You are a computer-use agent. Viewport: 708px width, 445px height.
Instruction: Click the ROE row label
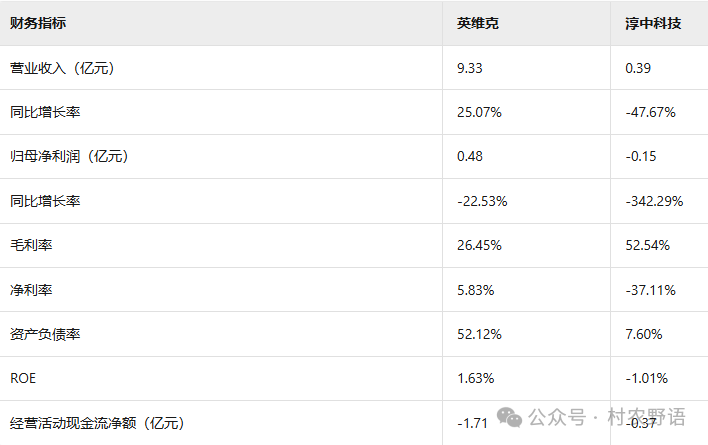pos(23,378)
